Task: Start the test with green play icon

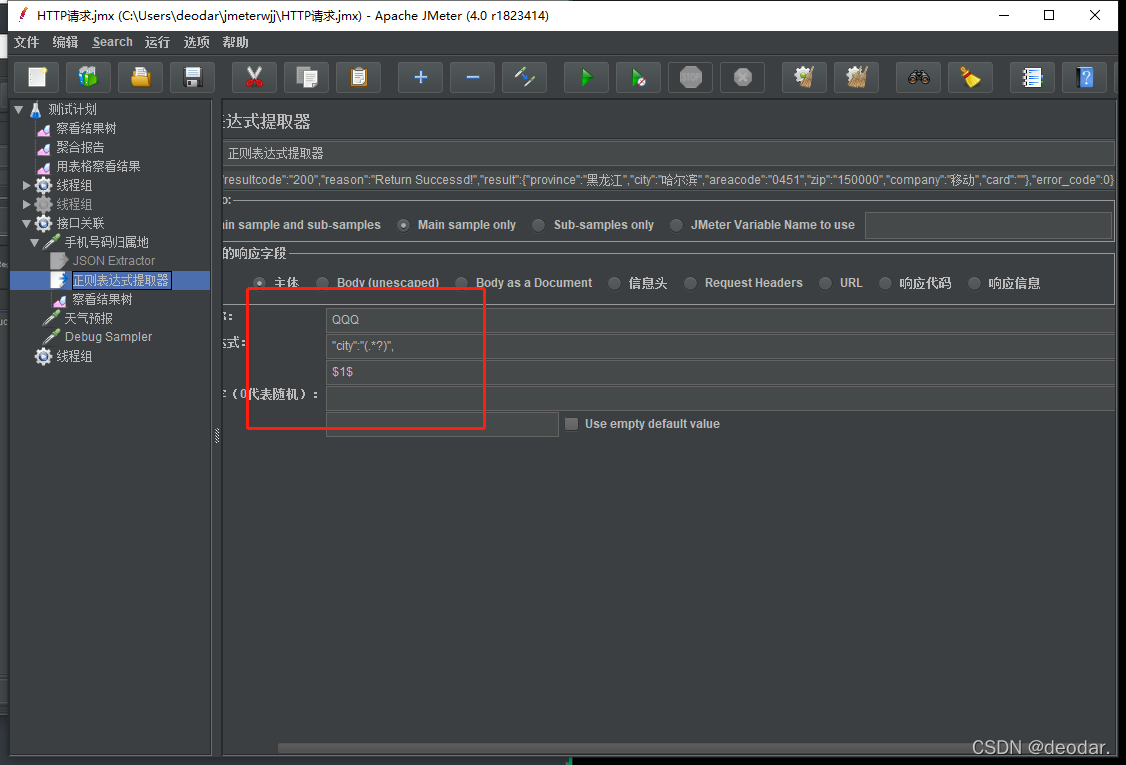Action: click(587, 77)
